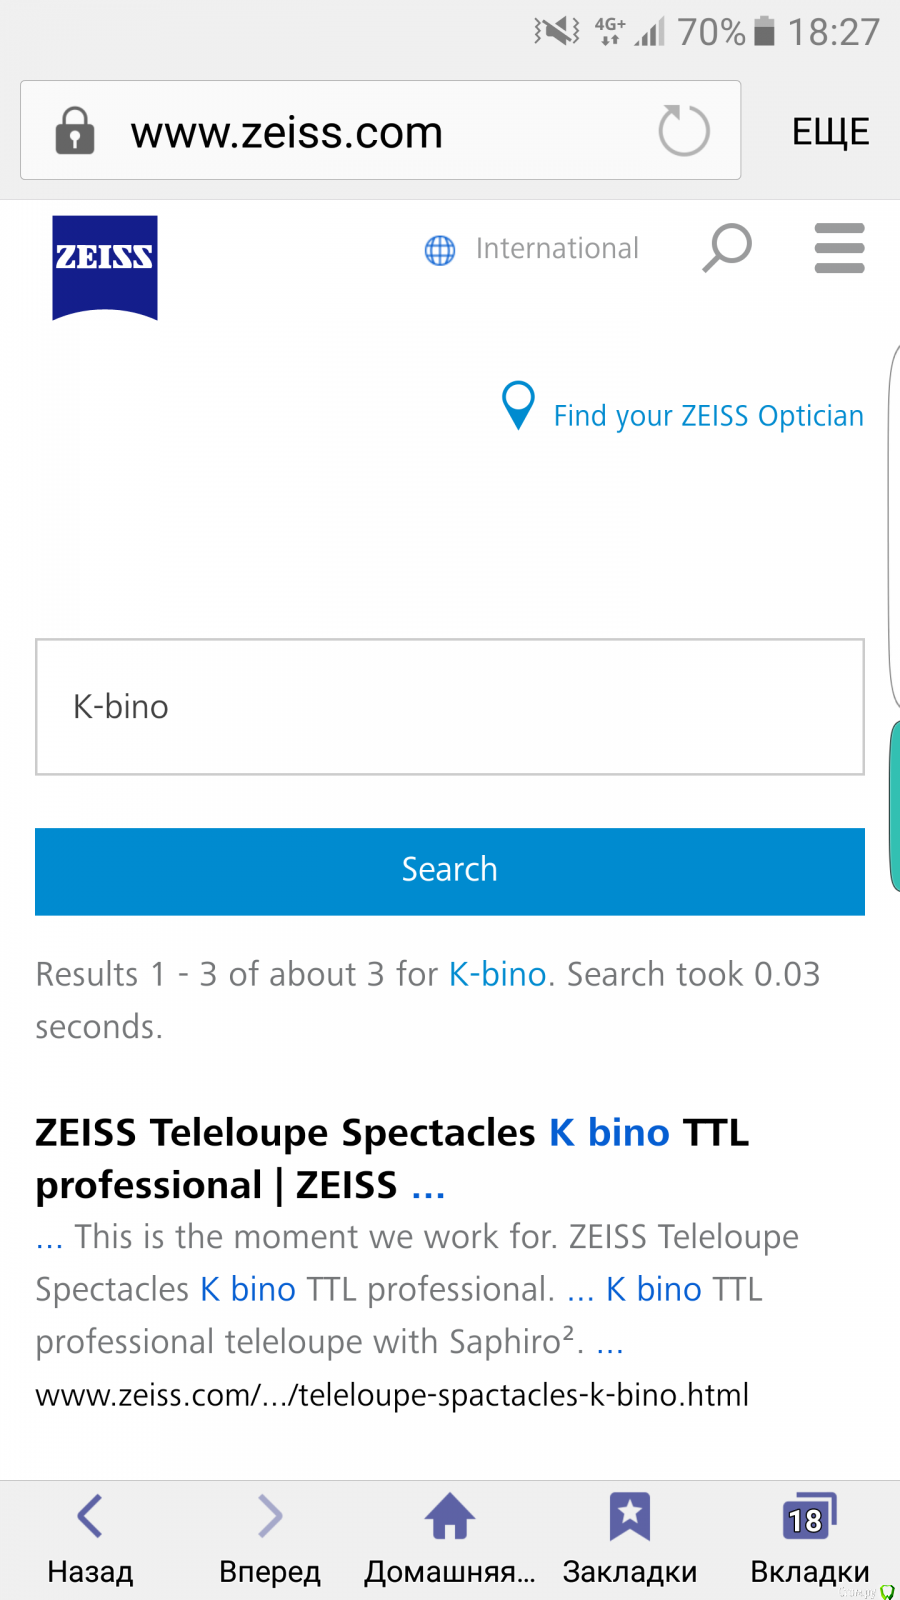Click the ZEISS logo
This screenshot has width=900, height=1600.
tap(105, 267)
